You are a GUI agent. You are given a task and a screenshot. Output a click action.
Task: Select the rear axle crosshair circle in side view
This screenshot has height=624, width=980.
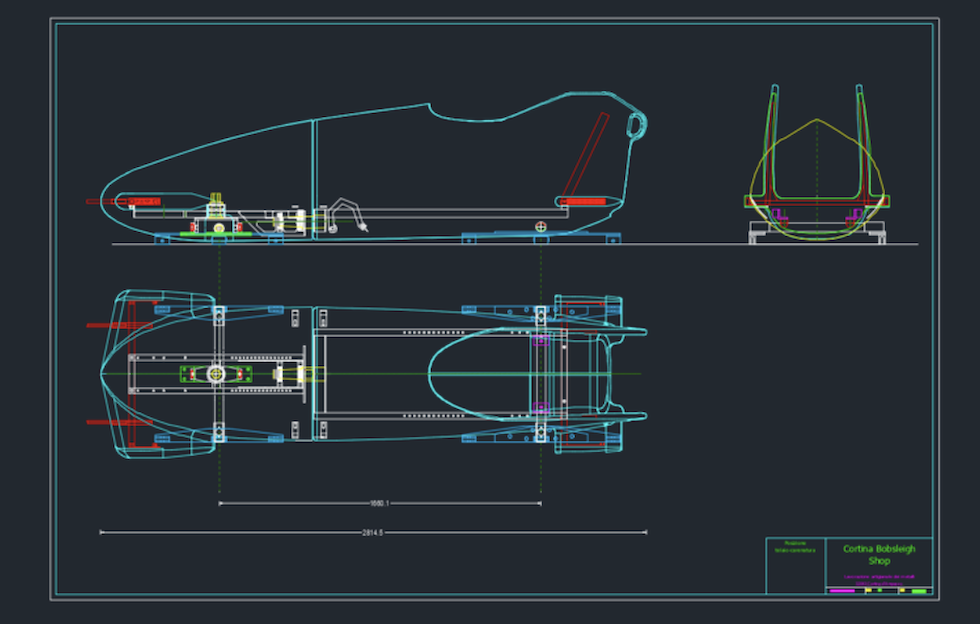click(541, 227)
